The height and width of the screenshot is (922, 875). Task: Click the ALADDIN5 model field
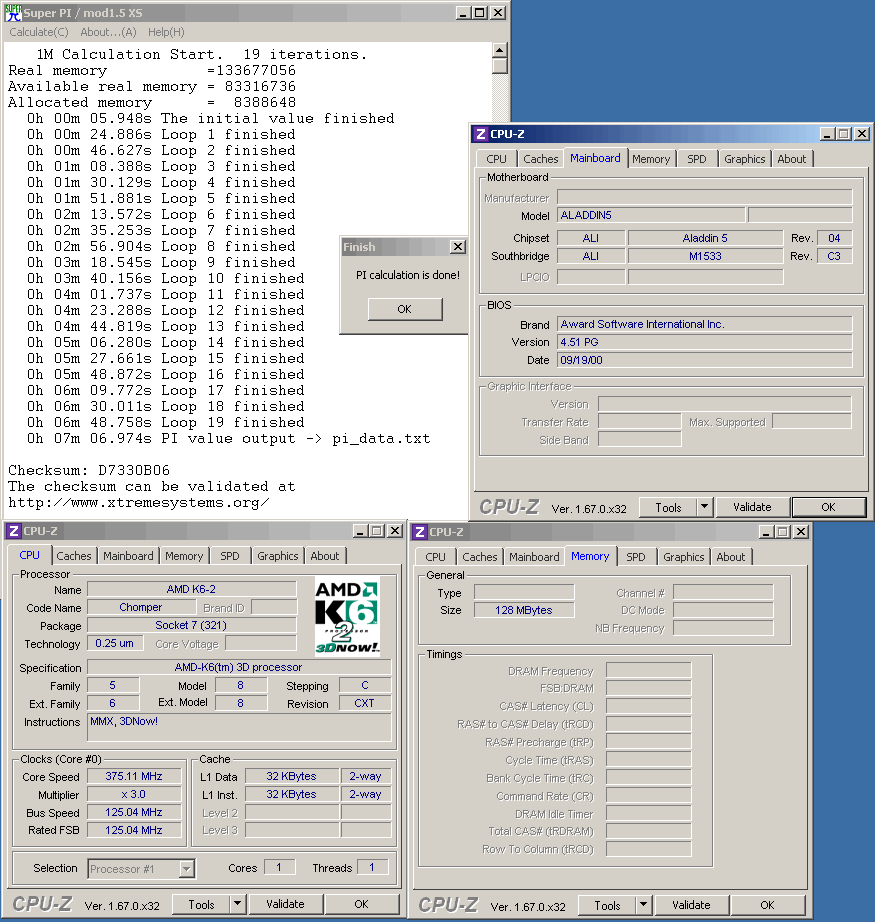[x=651, y=215]
